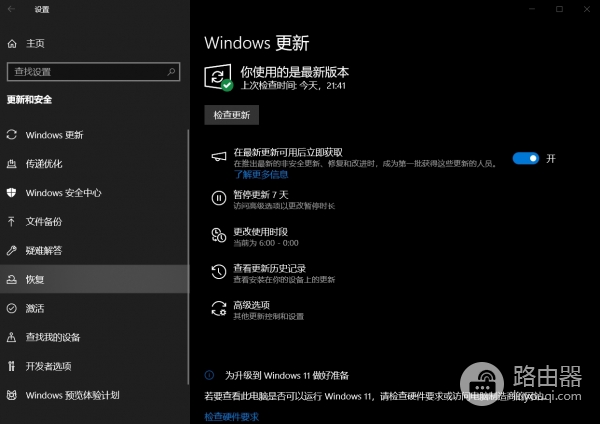Open 激活 activation page

point(35,308)
